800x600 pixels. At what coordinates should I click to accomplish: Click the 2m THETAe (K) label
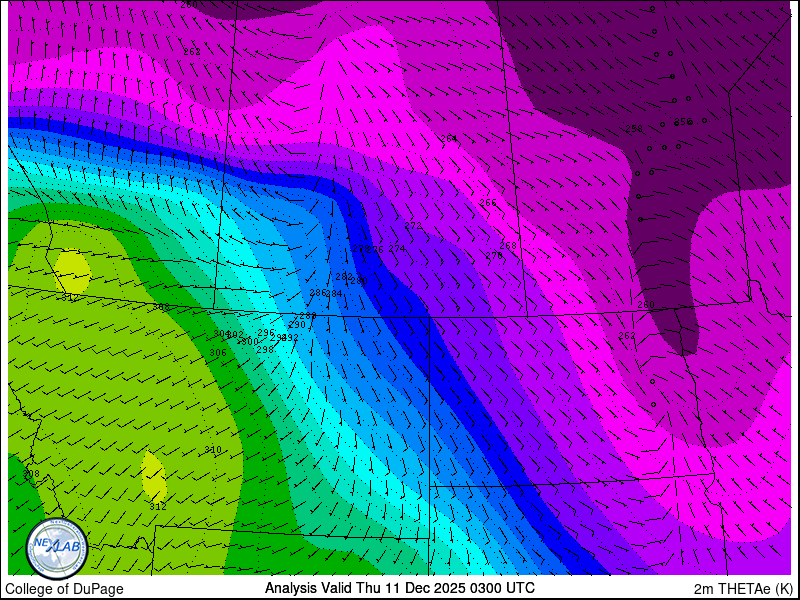click(744, 588)
